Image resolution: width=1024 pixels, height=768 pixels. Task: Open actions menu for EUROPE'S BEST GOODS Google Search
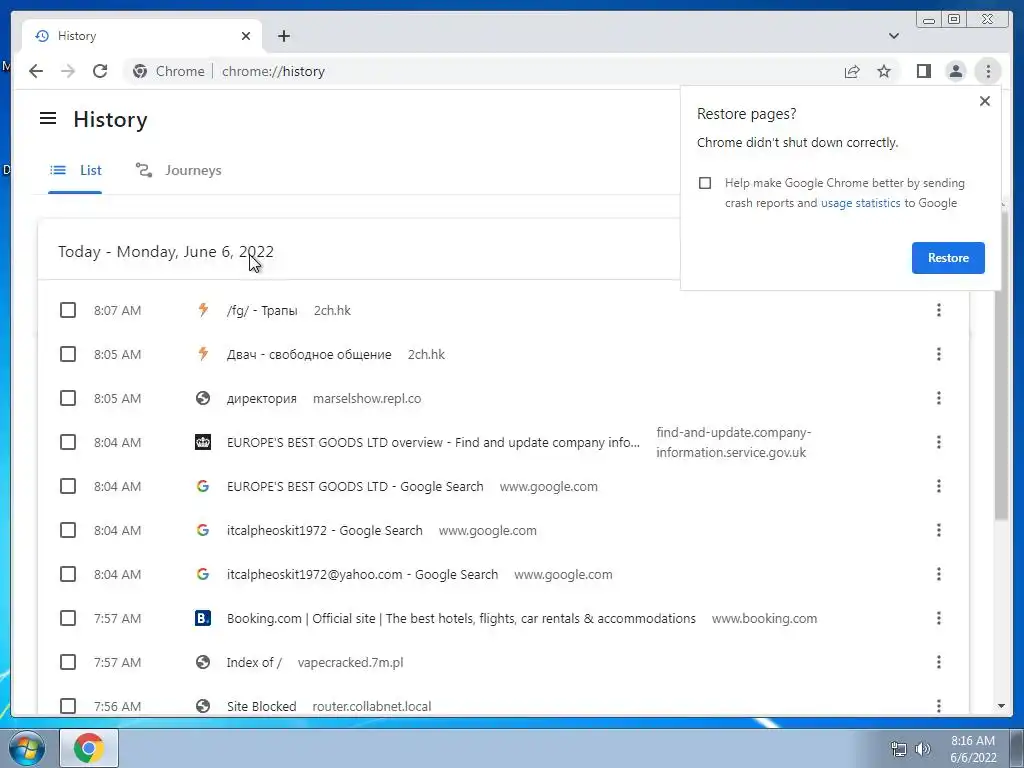pyautogui.click(x=938, y=486)
